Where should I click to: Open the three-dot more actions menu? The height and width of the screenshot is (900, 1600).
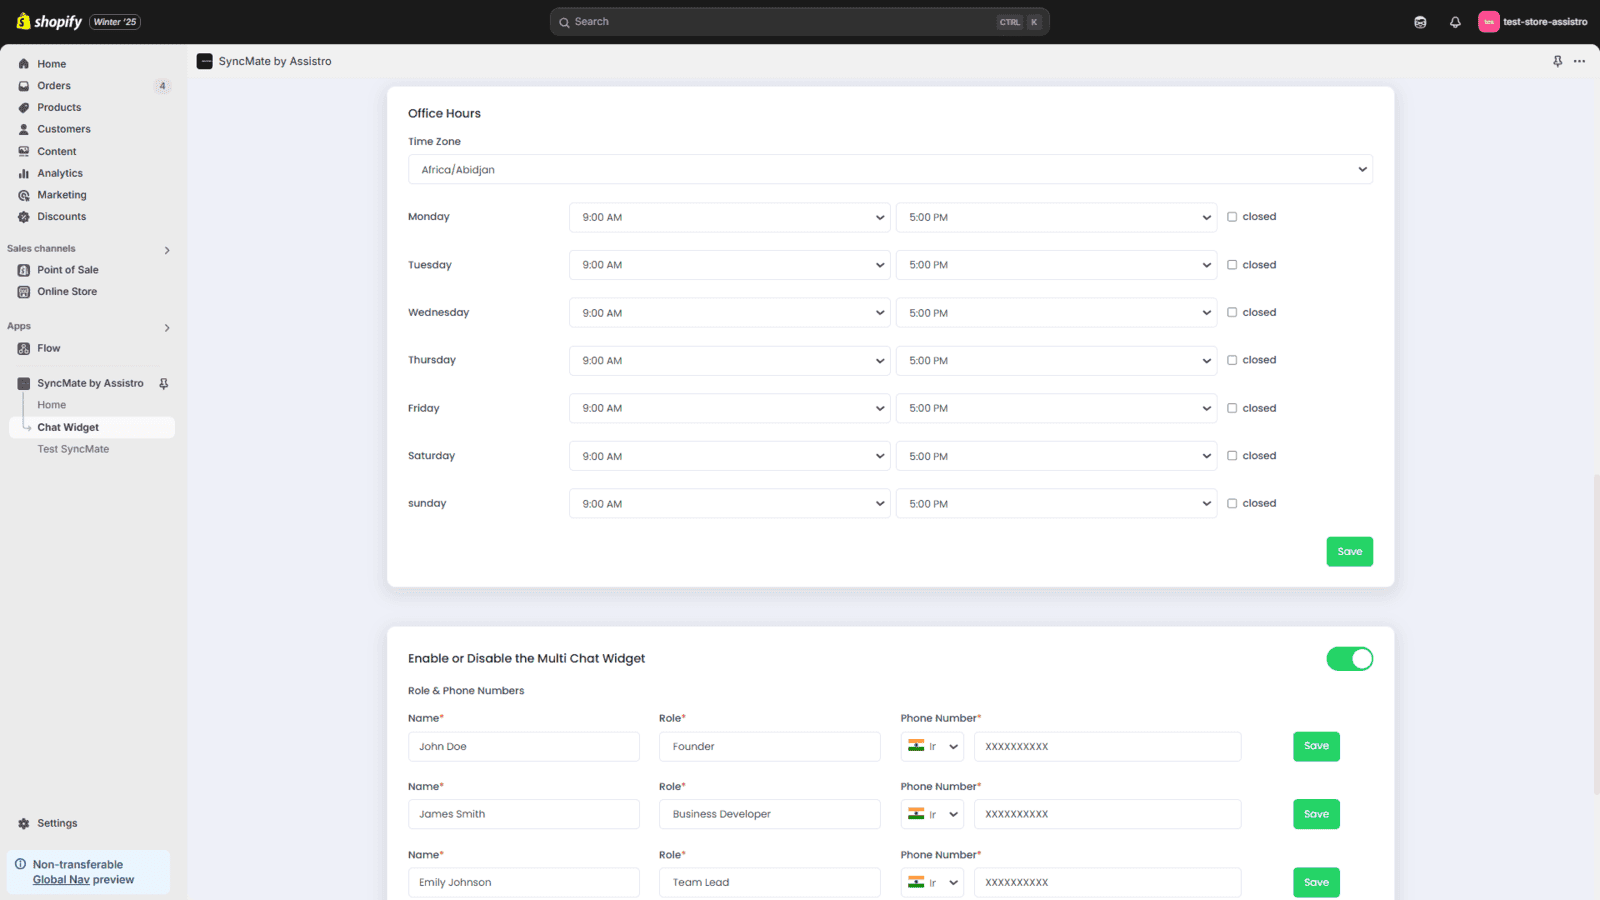tap(1579, 61)
